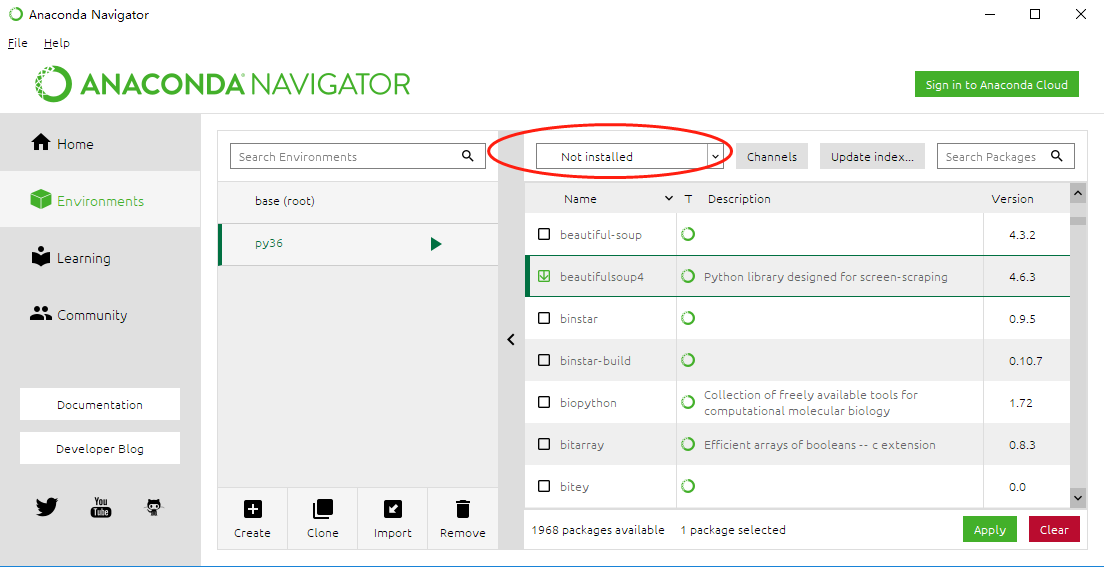Click the biopython package name
Screen dimensions: 1104x568
coord(588,403)
